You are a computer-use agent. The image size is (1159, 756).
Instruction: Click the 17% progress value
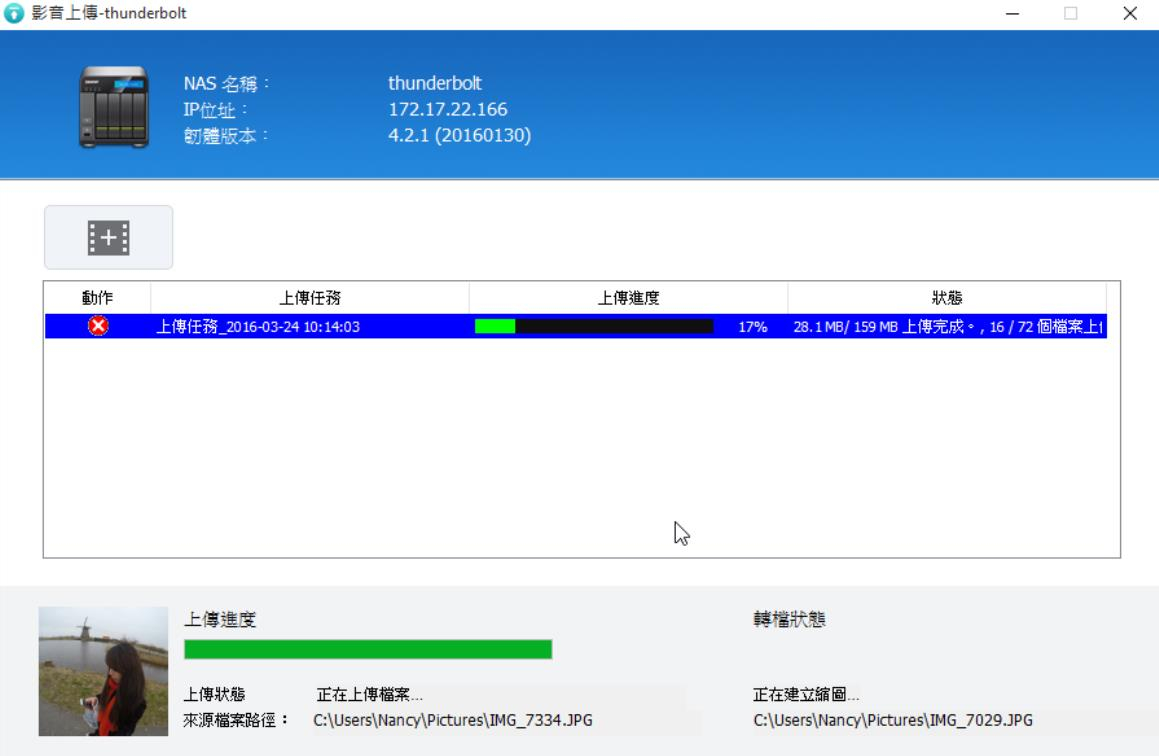pyautogui.click(x=752, y=327)
